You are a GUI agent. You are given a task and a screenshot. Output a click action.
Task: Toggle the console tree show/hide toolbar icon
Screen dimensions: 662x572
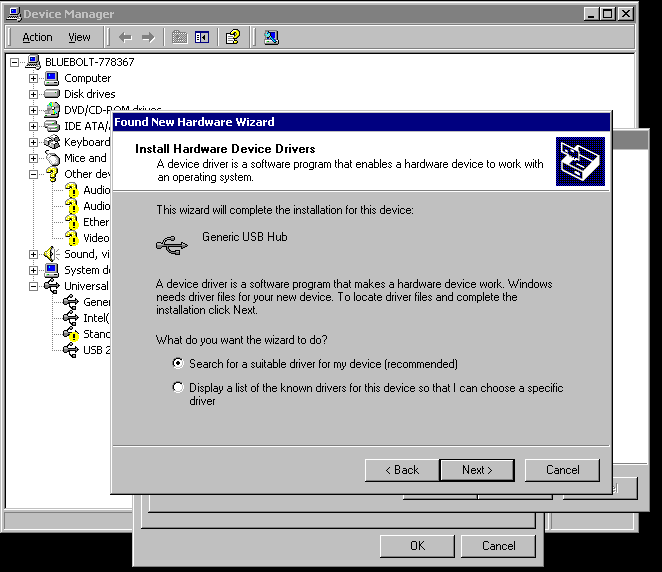(x=202, y=37)
